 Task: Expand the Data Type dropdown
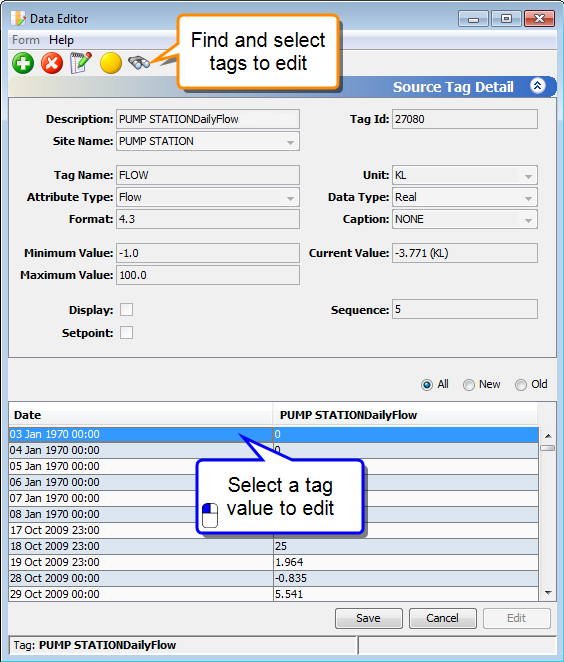click(528, 198)
